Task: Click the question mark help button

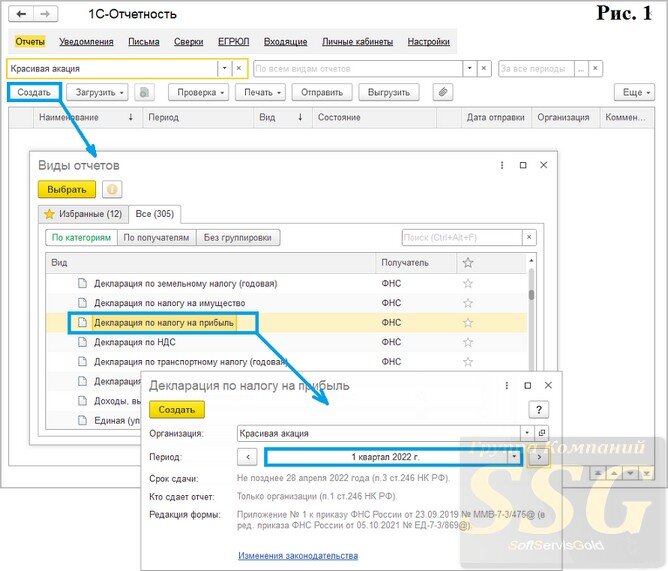Action: point(538,410)
